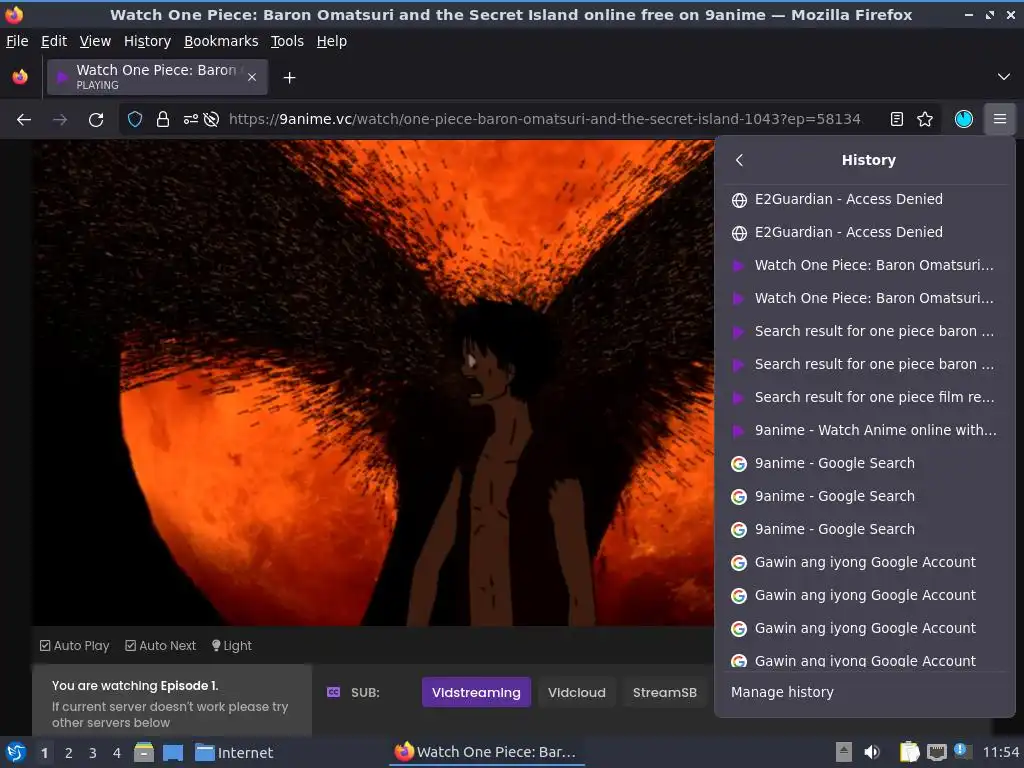Click the forward navigation arrow
This screenshot has width=1024, height=768.
[x=60, y=120]
